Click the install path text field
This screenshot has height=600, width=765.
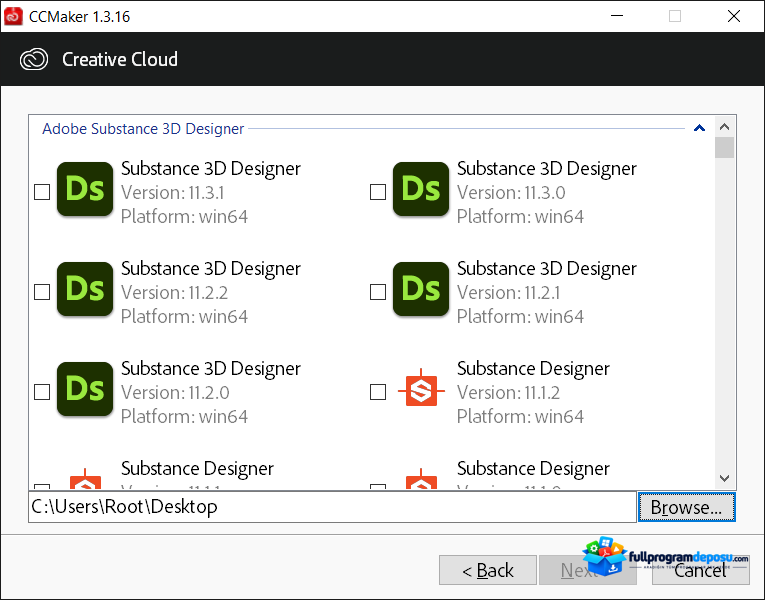point(332,507)
